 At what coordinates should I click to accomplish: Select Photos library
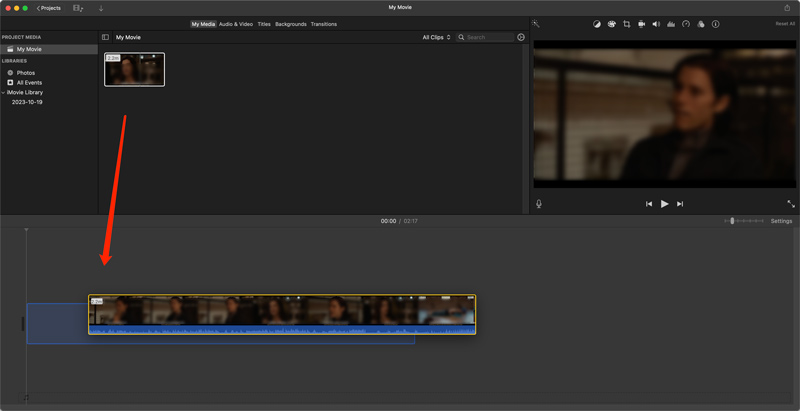click(x=26, y=73)
